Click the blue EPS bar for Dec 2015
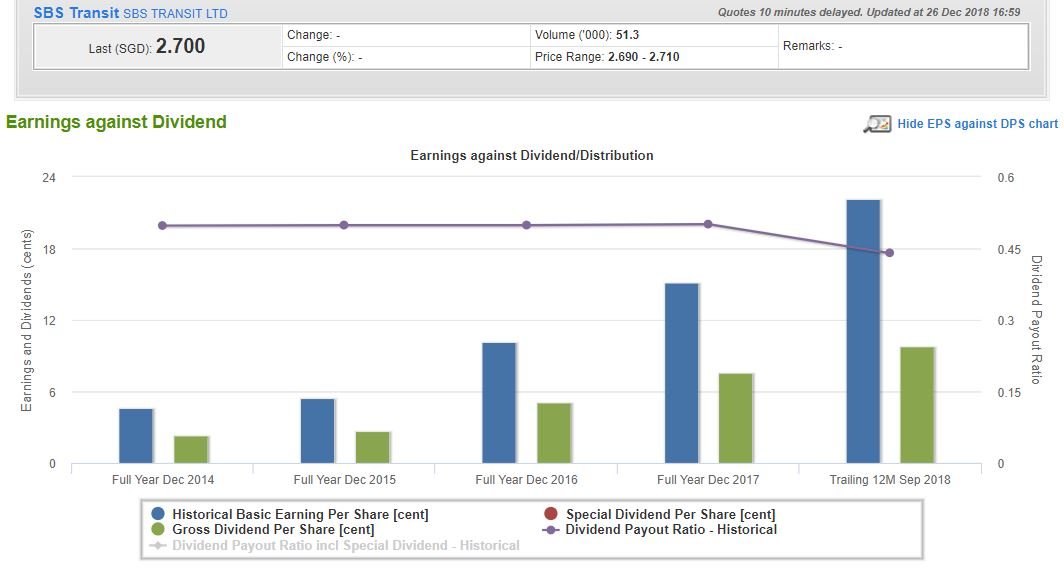This screenshot has height=578, width=1064. pyautogui.click(x=318, y=431)
